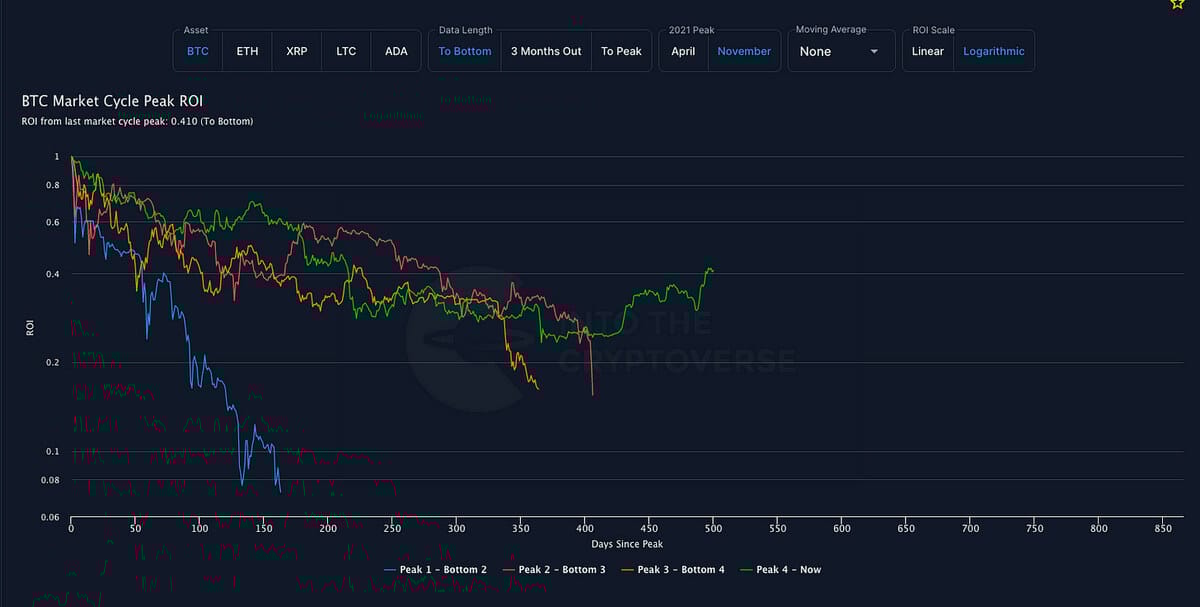
Task: Click bottom of yellow Peak 3 line
Action: pos(538,388)
